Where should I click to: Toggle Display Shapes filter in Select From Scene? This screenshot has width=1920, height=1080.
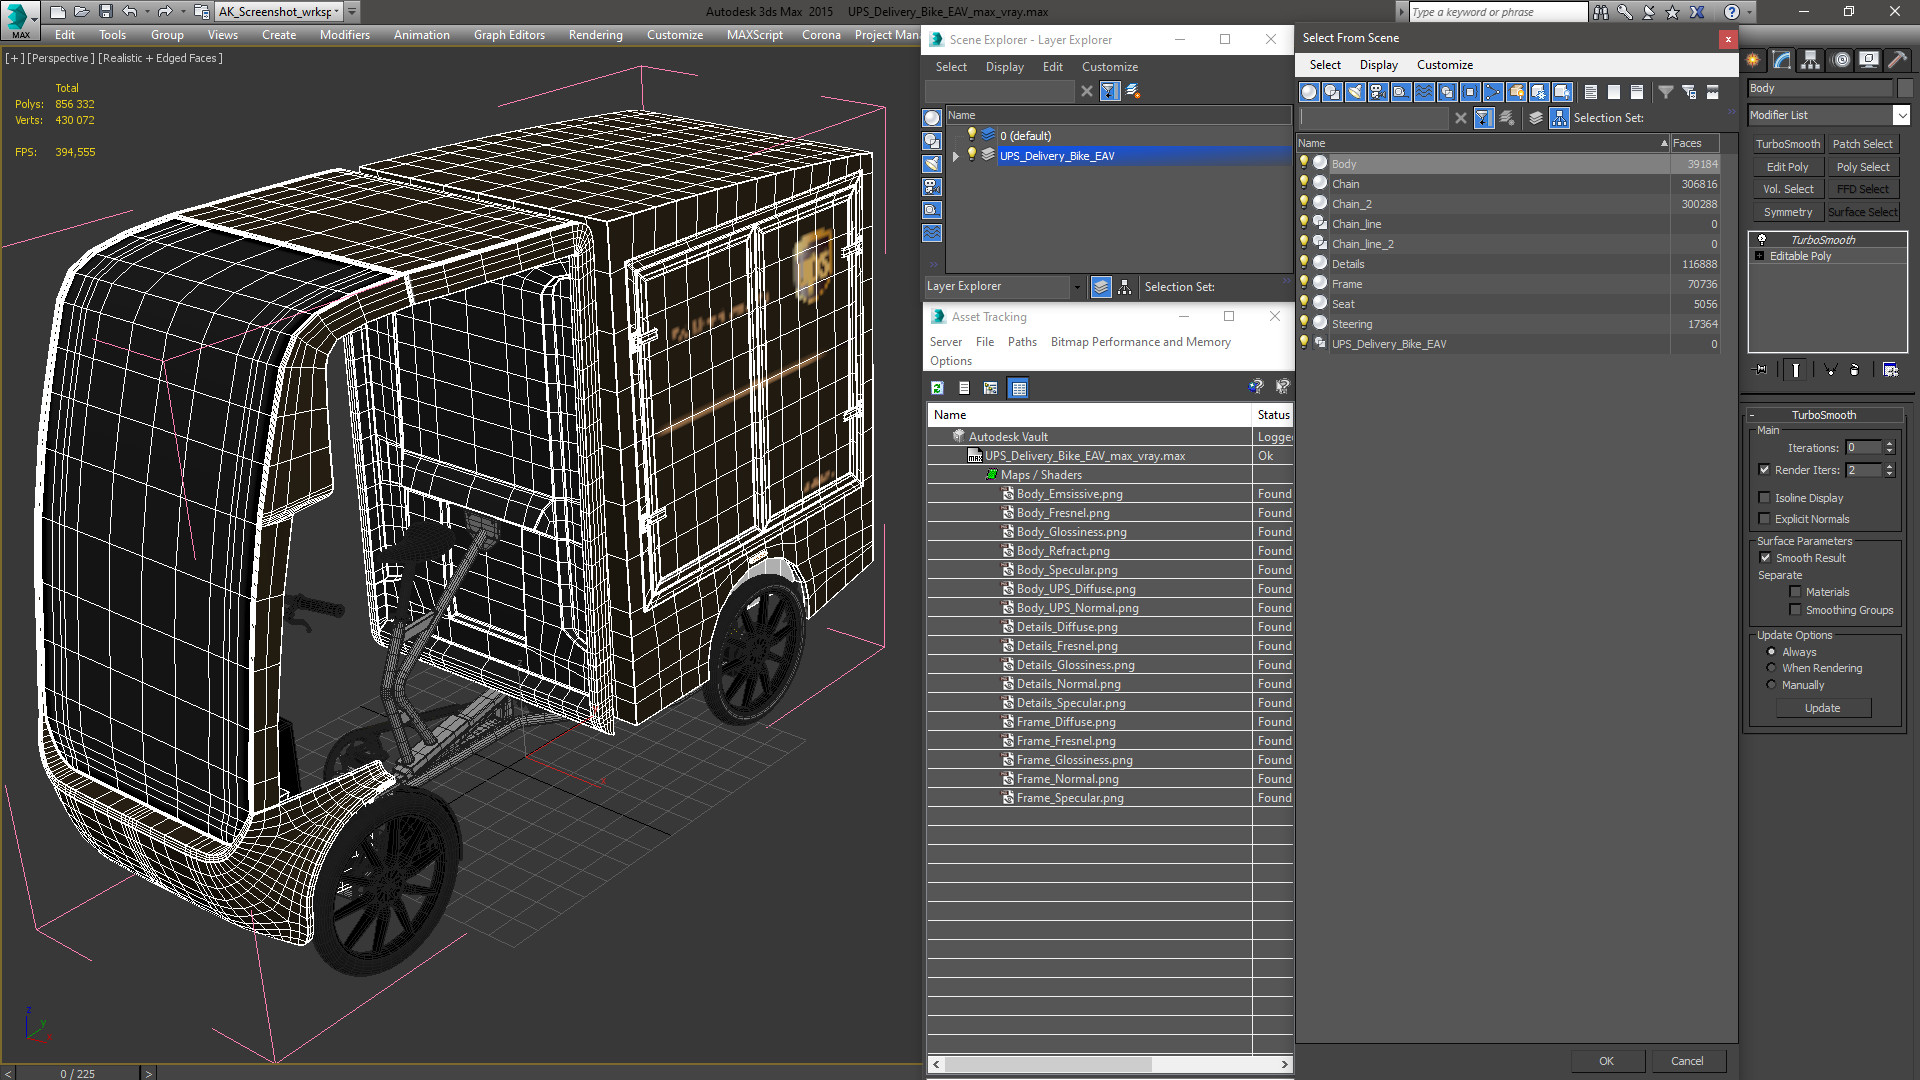click(x=1332, y=92)
